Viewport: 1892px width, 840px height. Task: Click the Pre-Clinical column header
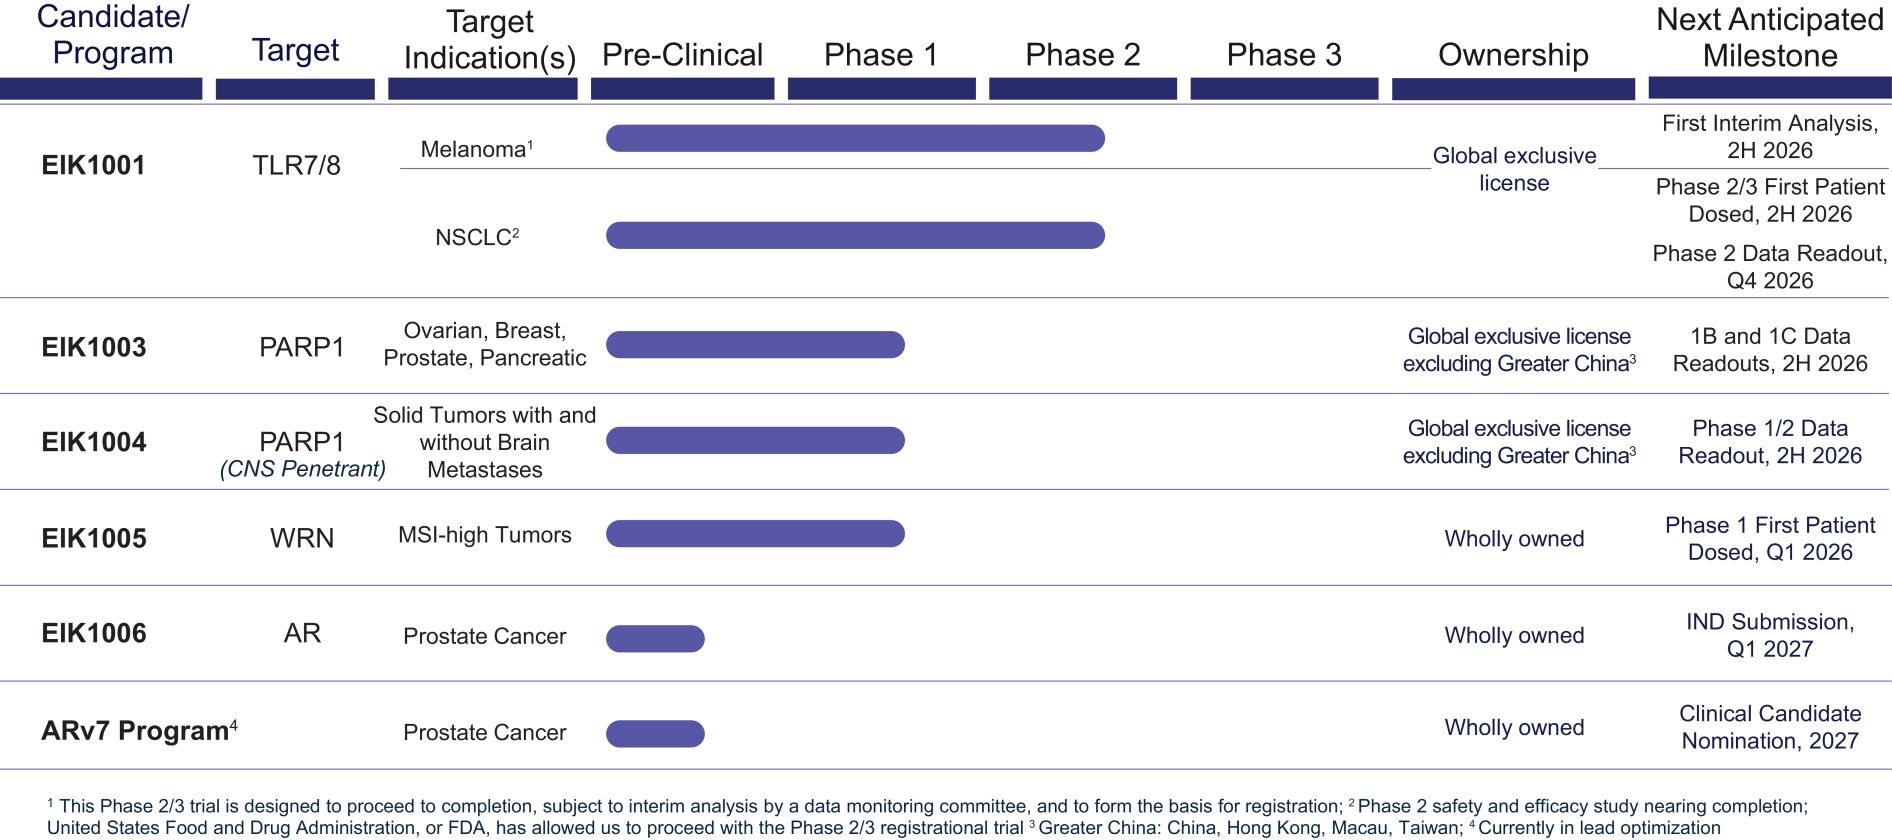[x=682, y=55]
